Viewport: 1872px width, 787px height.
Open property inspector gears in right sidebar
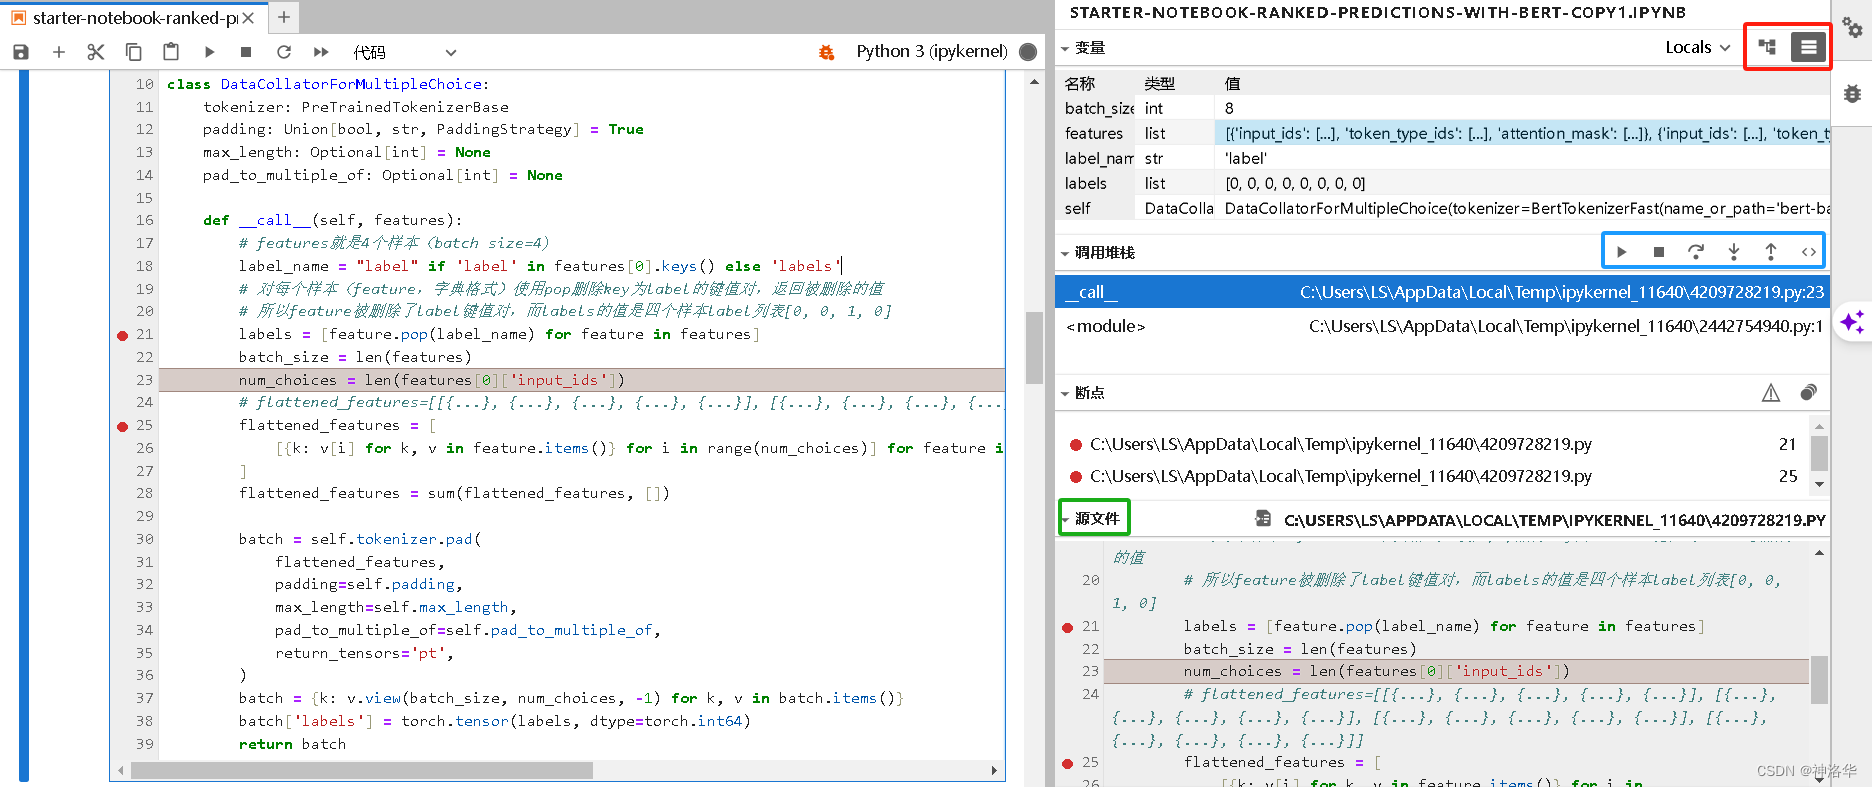(1852, 28)
